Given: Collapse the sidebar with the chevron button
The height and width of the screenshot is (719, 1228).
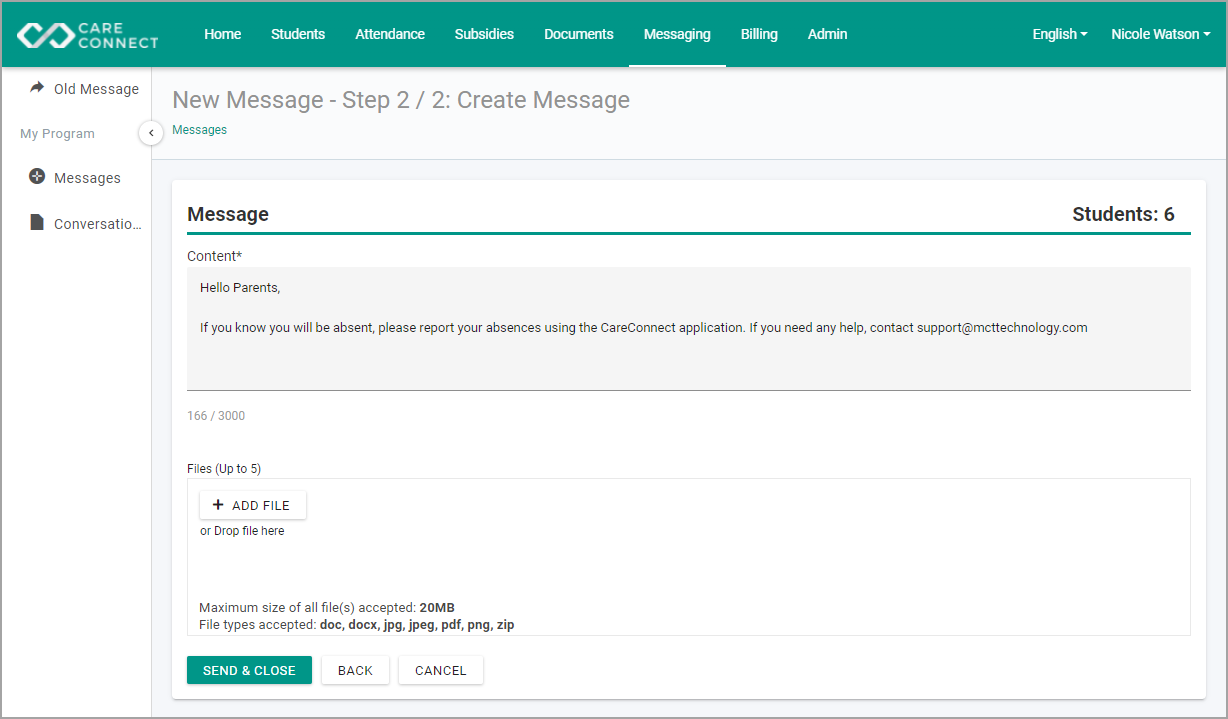Looking at the screenshot, I should (151, 132).
